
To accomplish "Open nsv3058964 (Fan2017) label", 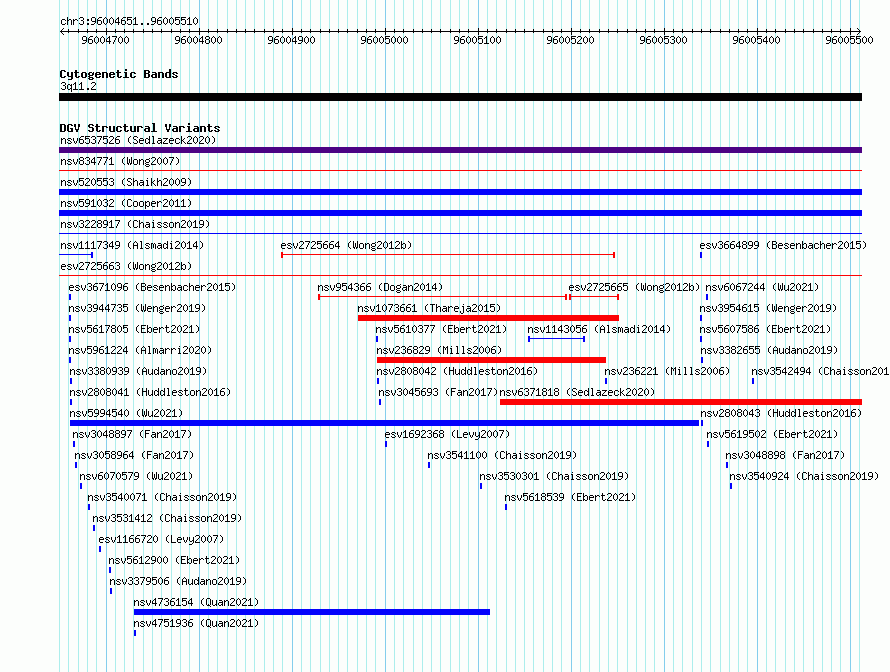I will [134, 455].
